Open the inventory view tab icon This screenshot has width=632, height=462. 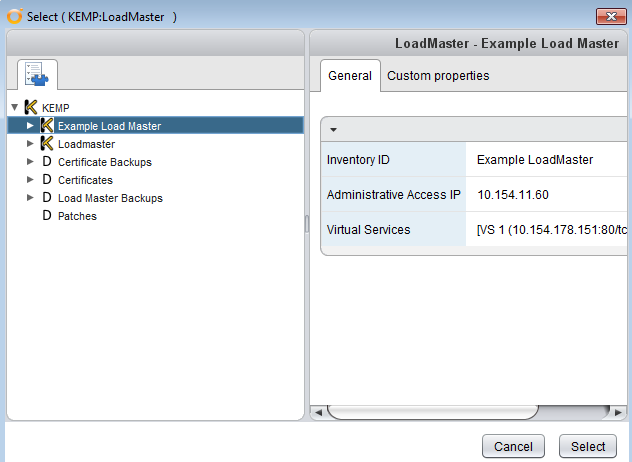tap(37, 74)
